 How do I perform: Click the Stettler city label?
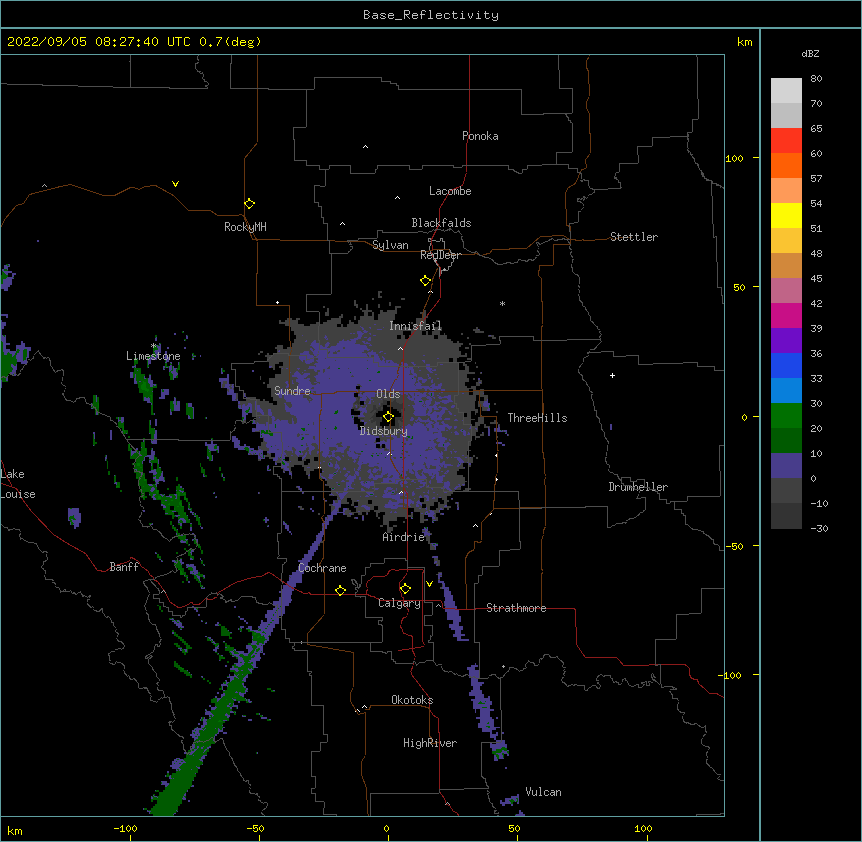pos(634,237)
